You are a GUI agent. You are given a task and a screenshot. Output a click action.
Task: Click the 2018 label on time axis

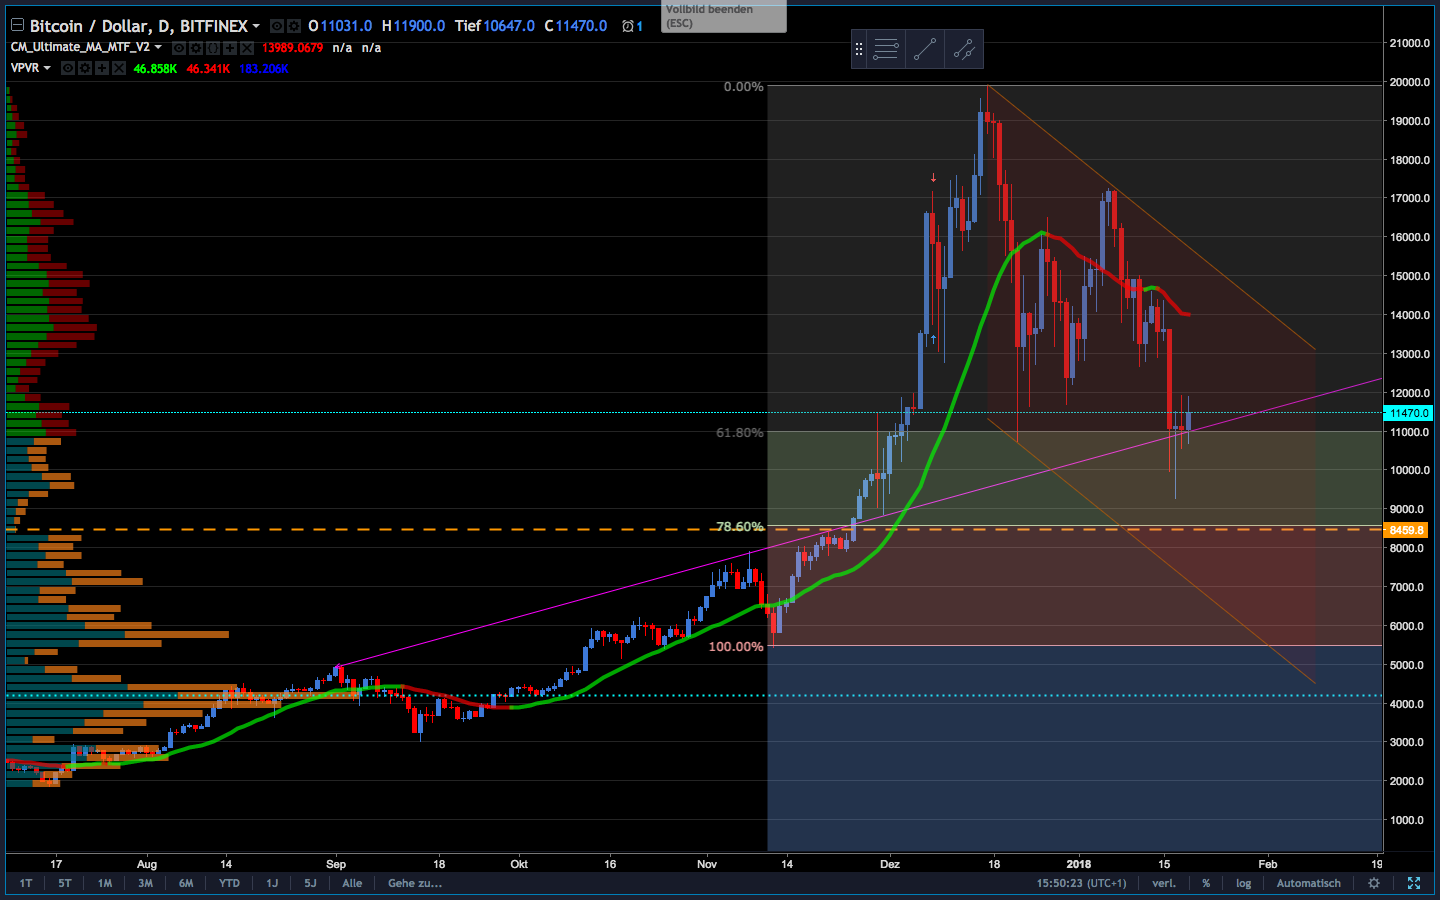coord(1079,864)
